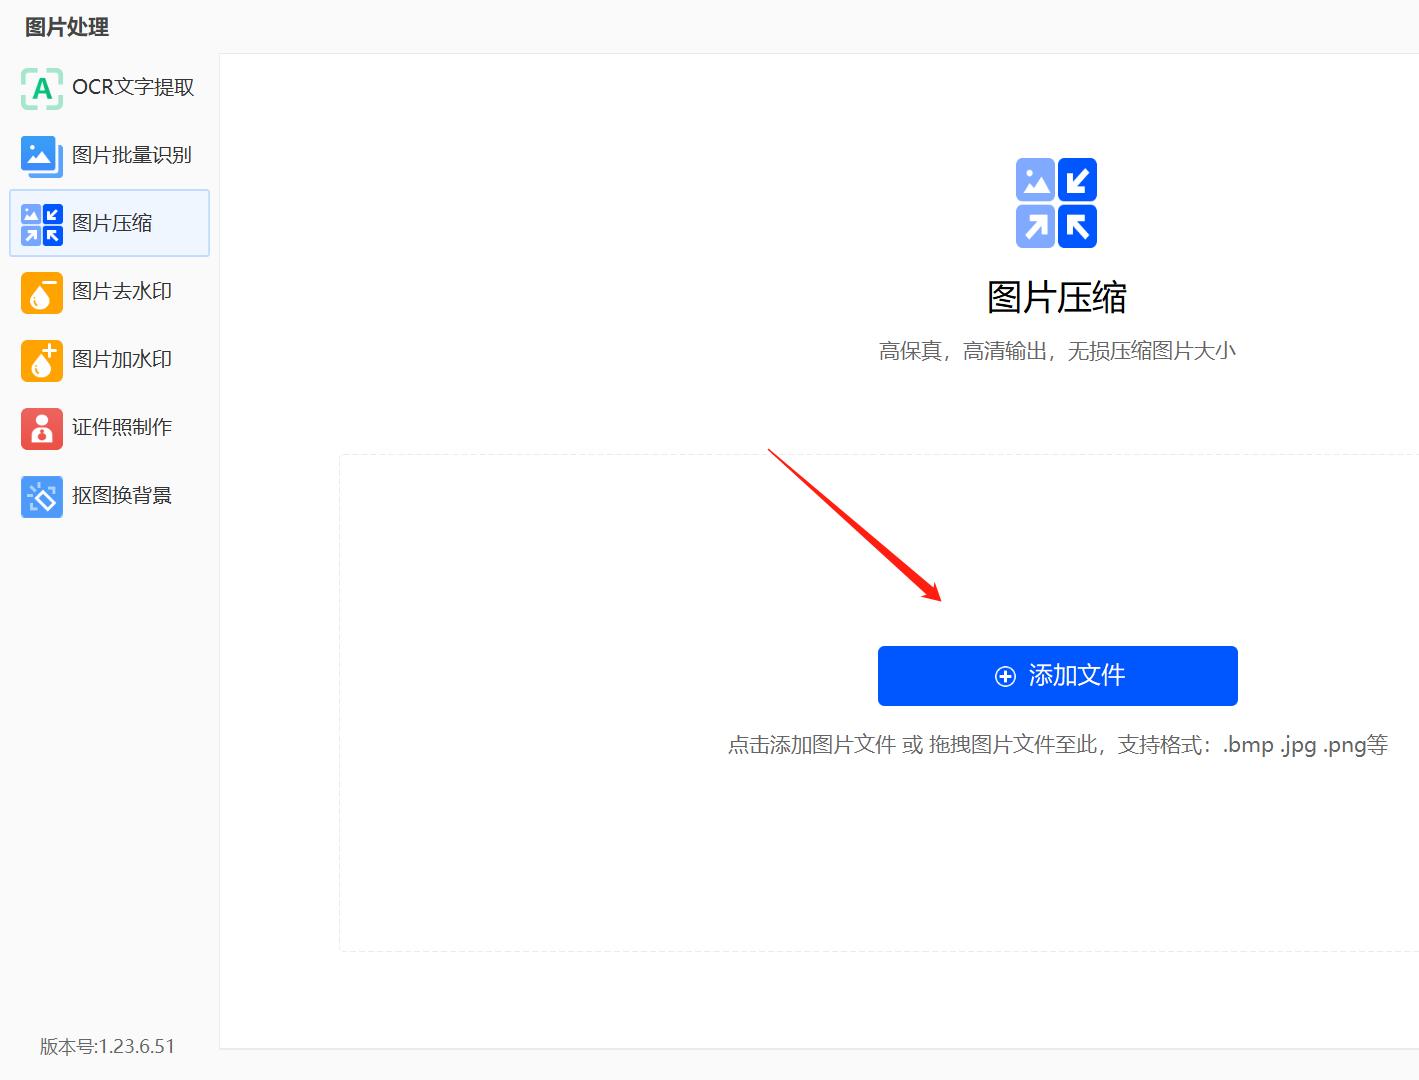Click the 图片压缩 compression sidebar icon
This screenshot has width=1419, height=1080.
41,222
